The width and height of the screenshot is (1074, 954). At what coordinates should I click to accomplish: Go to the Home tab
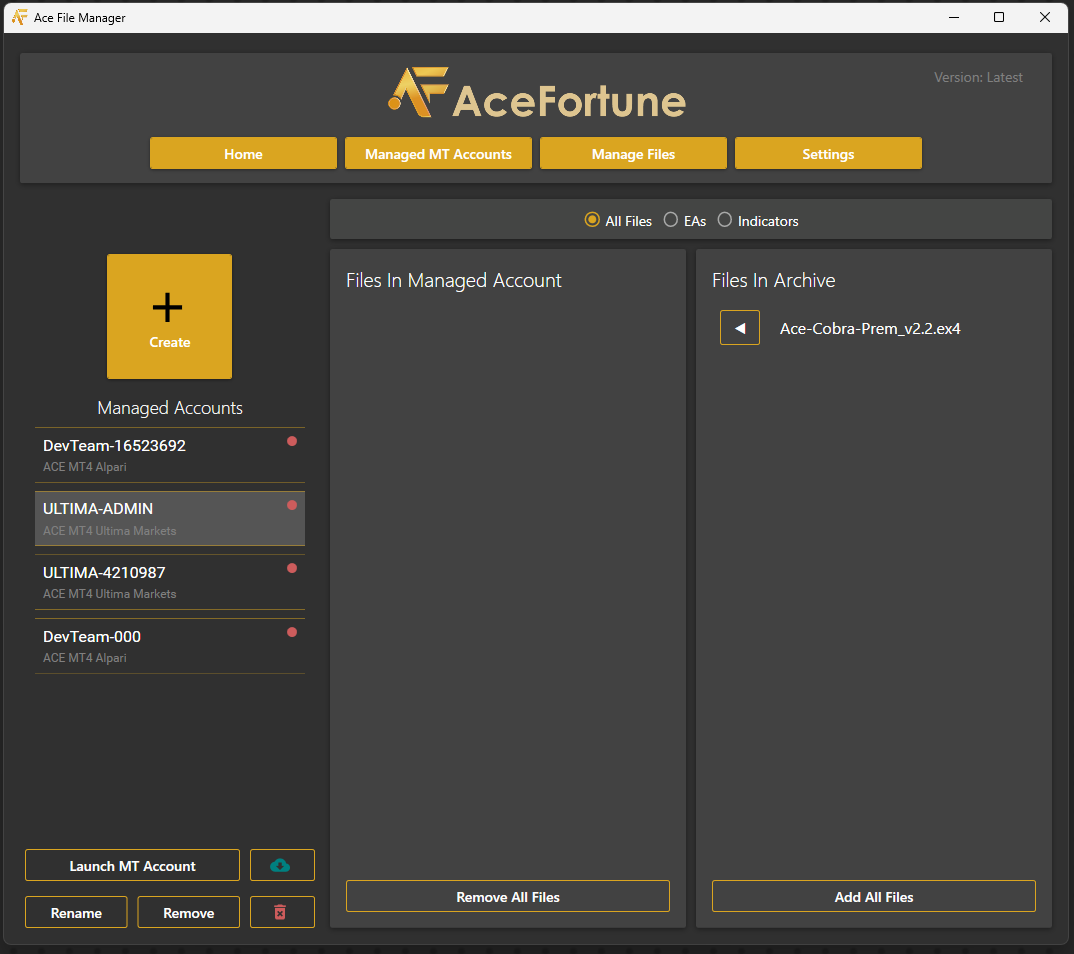(243, 153)
